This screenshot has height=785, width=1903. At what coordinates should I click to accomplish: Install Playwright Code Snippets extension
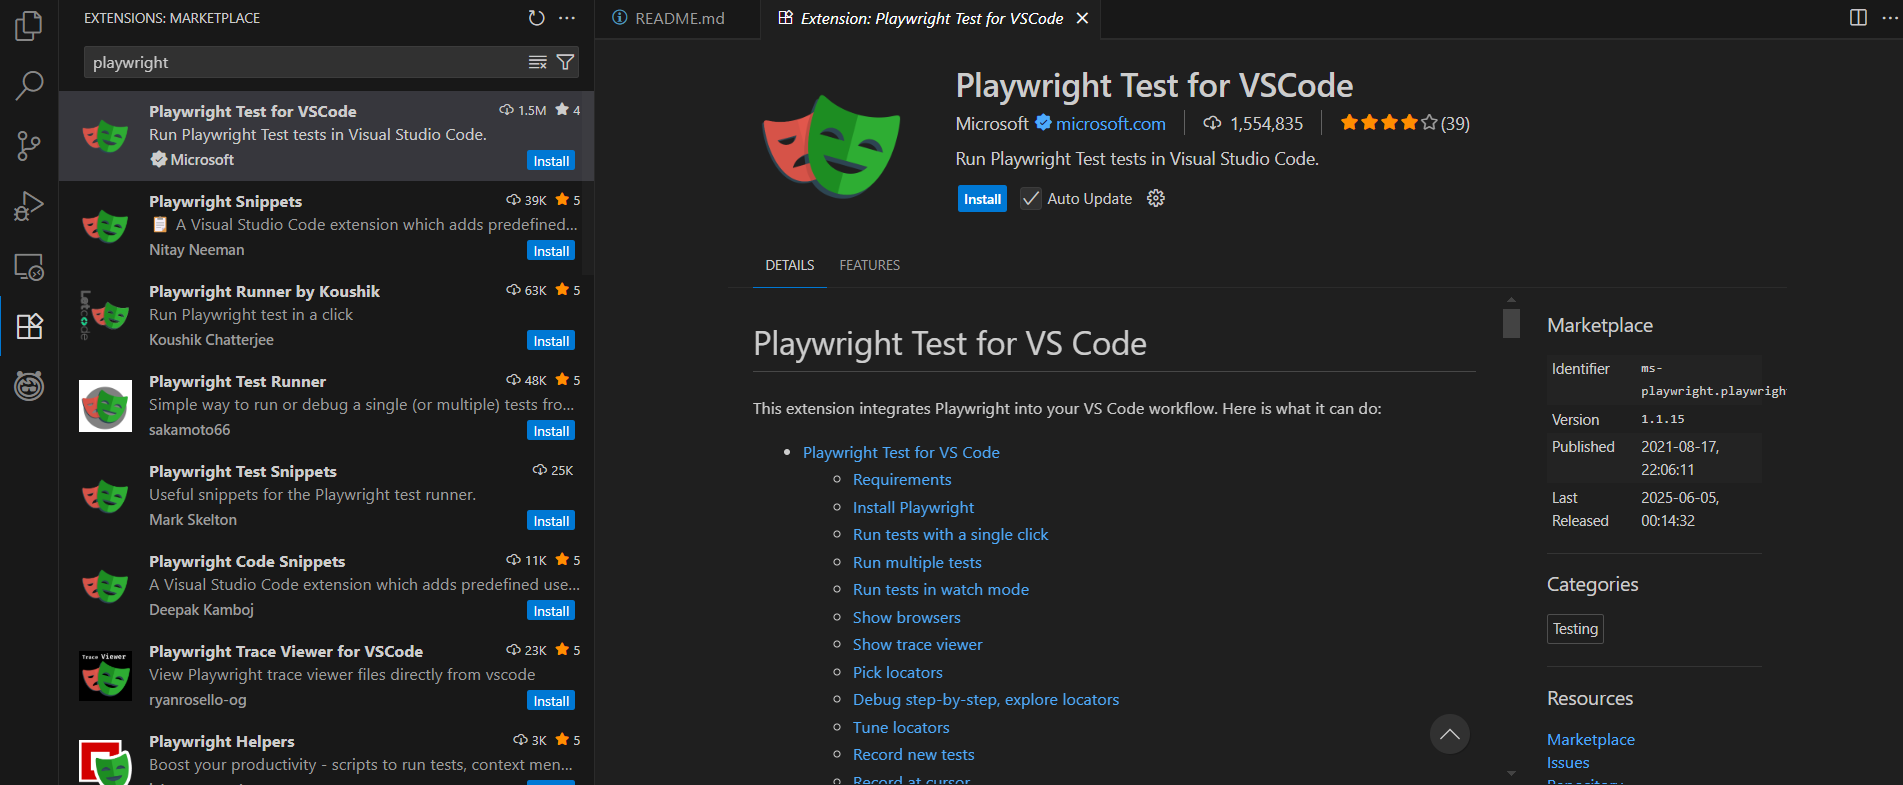(551, 611)
